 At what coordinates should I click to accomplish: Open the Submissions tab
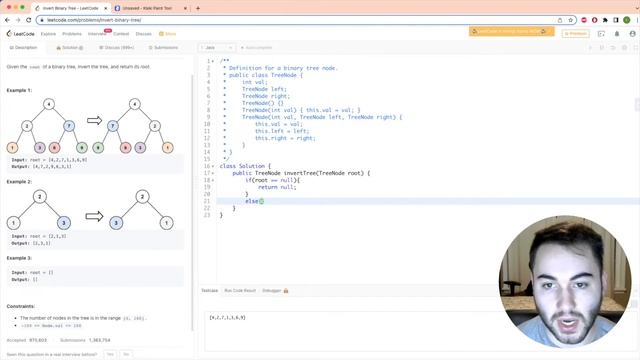[x=163, y=48]
